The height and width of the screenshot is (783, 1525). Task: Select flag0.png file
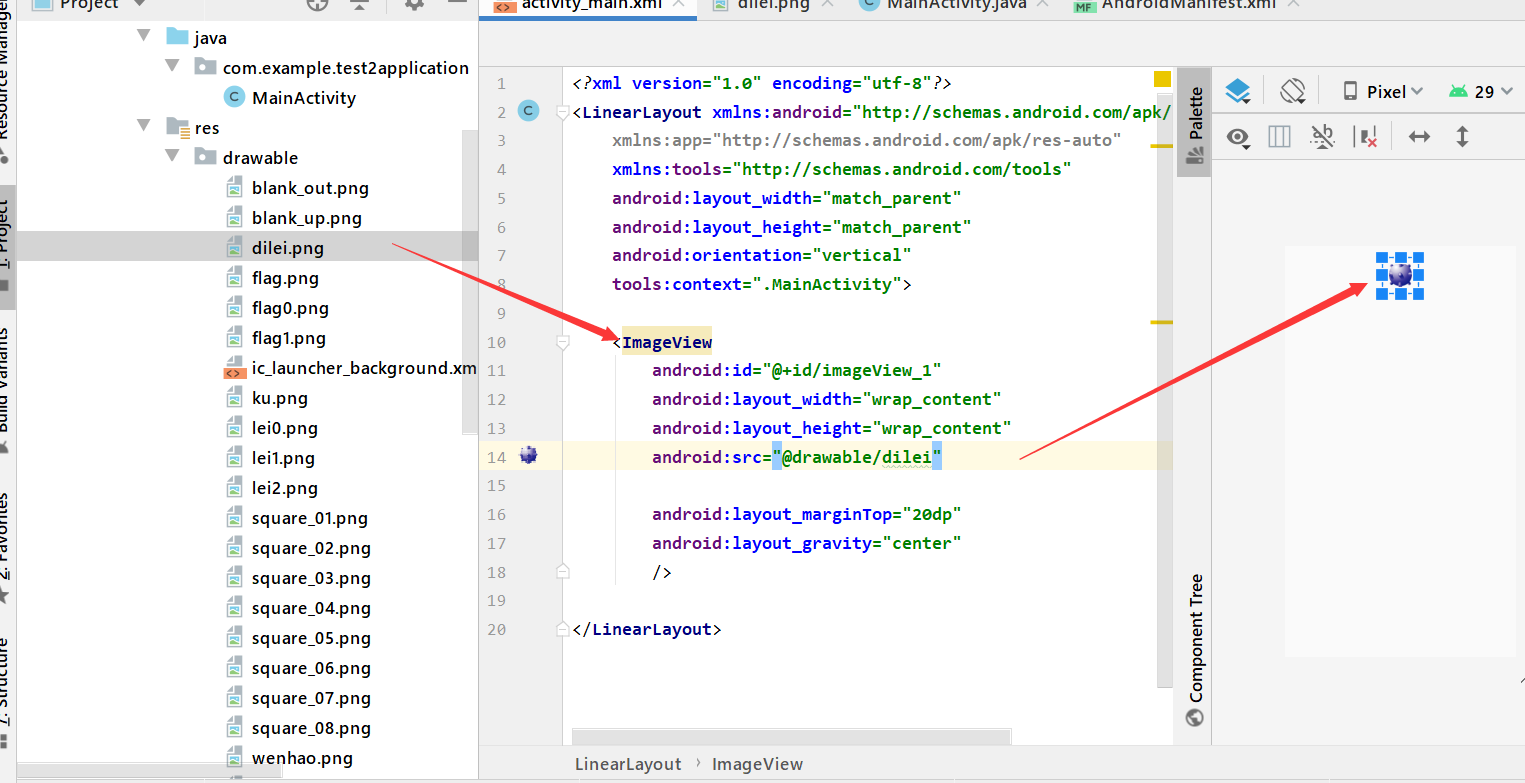click(x=290, y=308)
